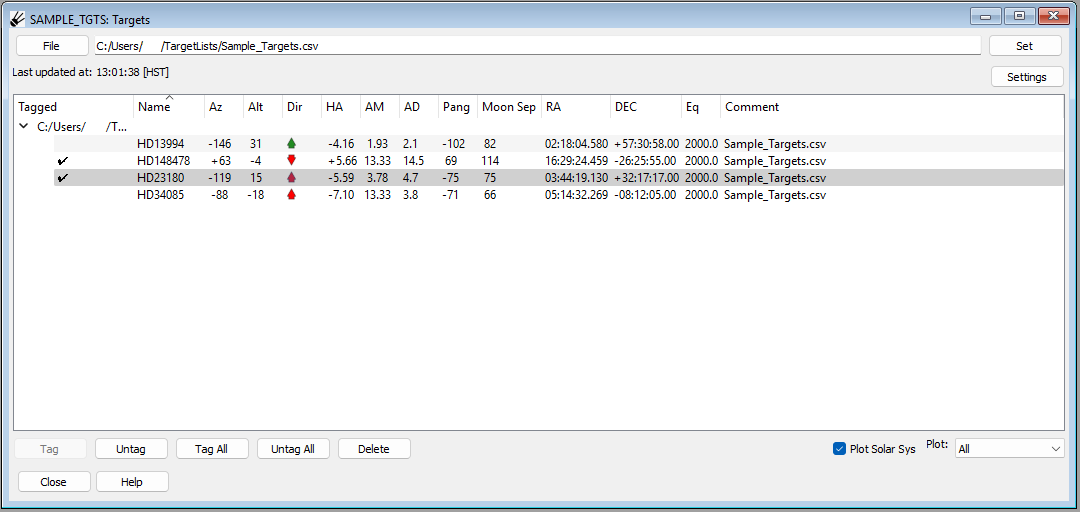Select the HD34085 target name

[x=160, y=195]
